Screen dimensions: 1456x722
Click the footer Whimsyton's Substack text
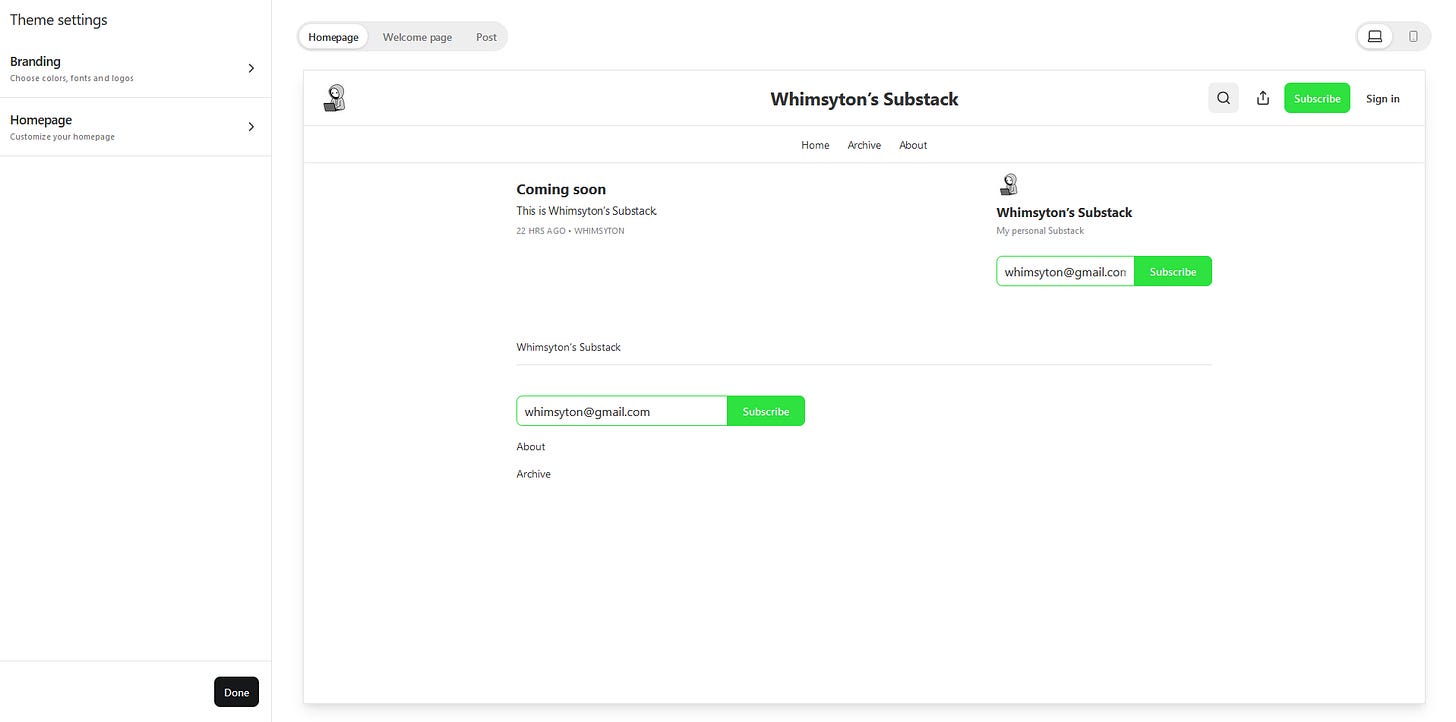pos(568,347)
